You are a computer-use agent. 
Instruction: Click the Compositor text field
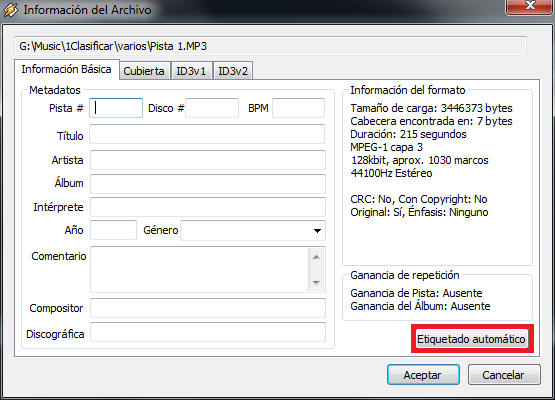click(208, 308)
